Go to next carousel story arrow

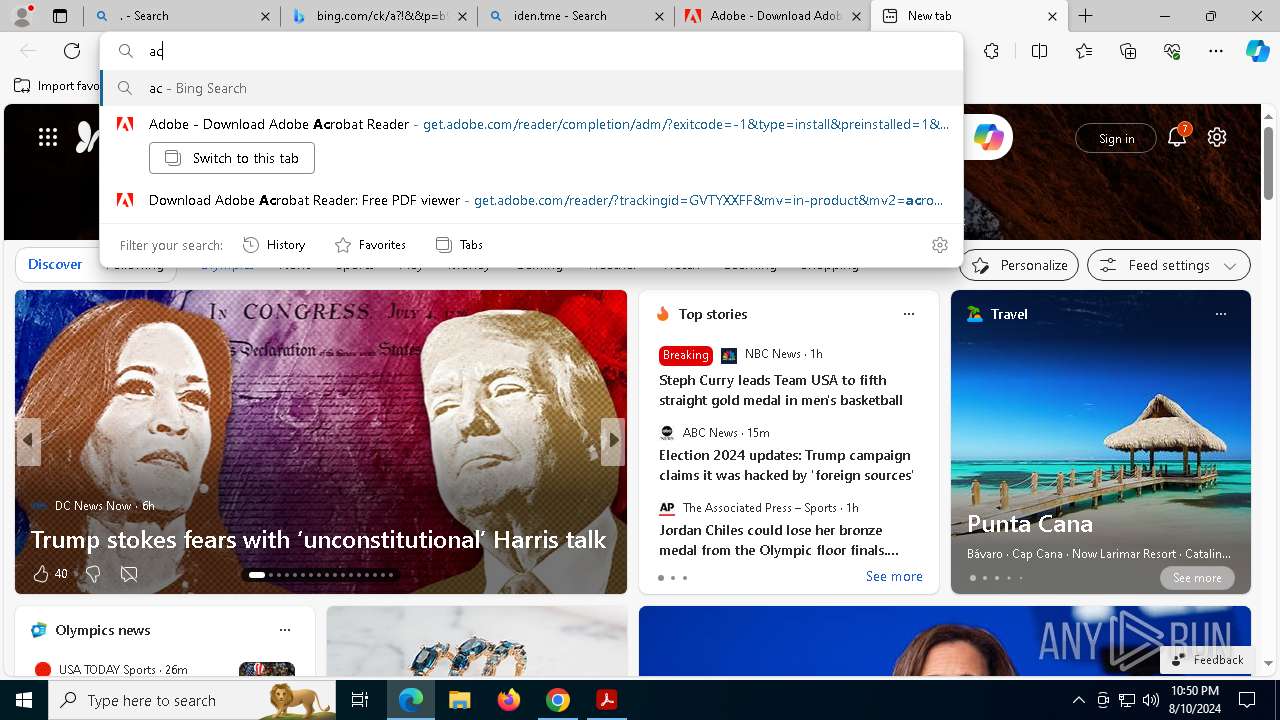tap(613, 440)
